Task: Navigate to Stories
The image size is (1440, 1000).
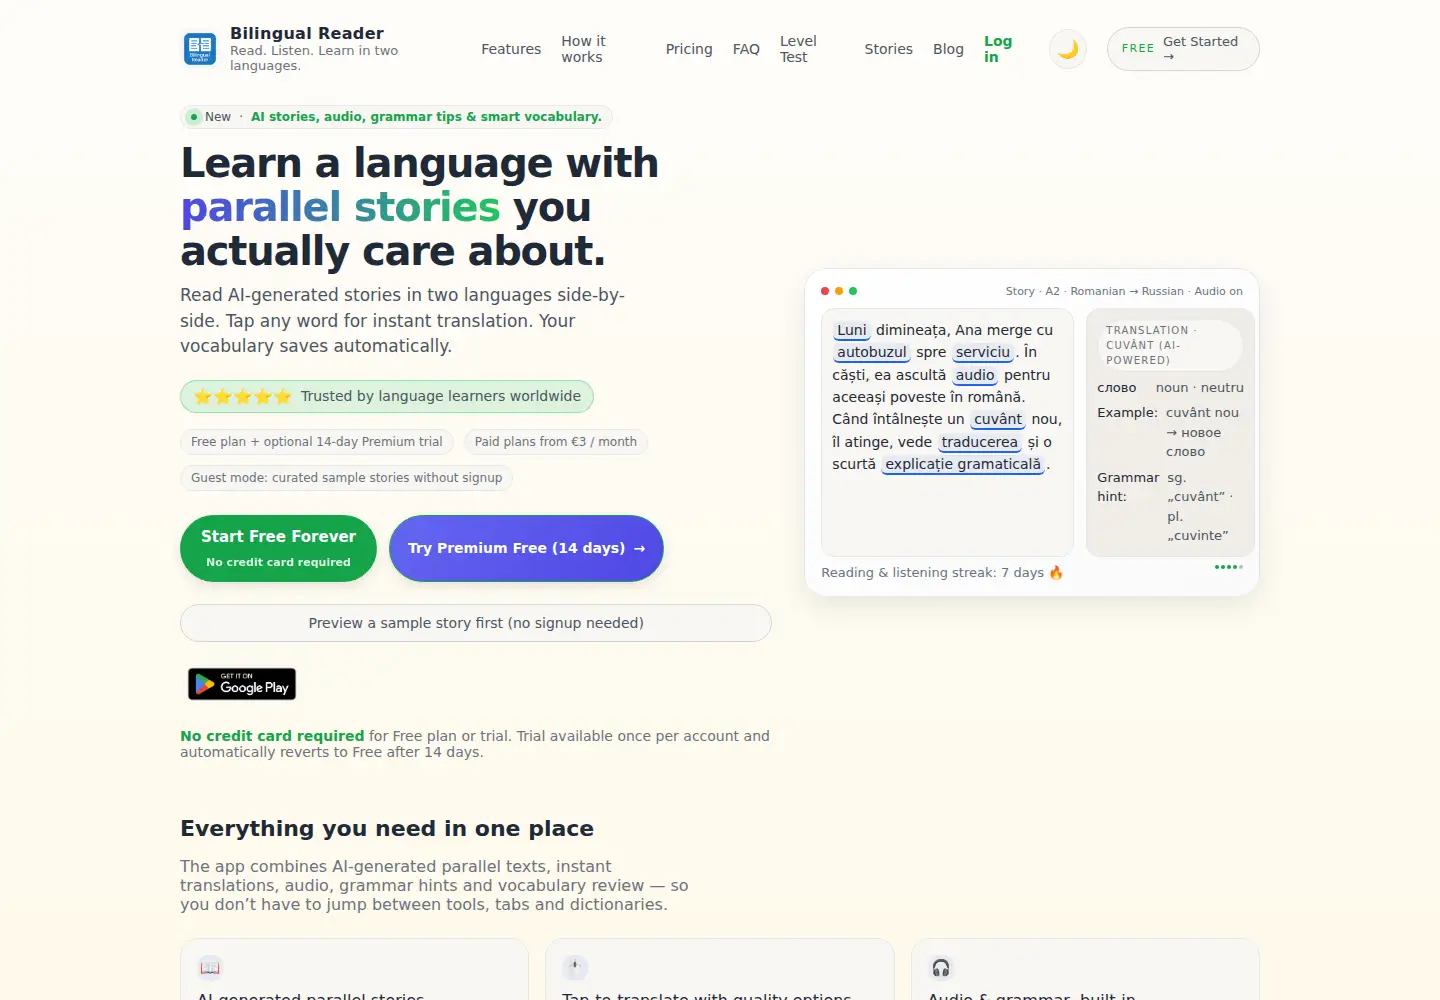Action: coord(888,49)
